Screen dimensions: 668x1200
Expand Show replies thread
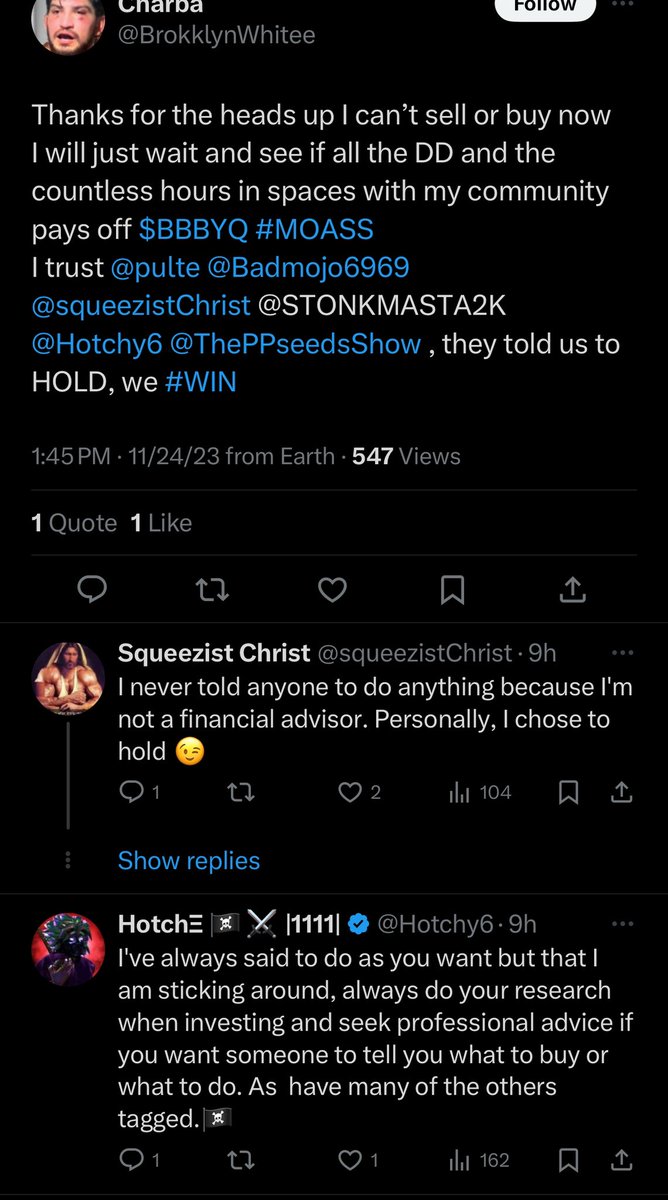coord(189,861)
